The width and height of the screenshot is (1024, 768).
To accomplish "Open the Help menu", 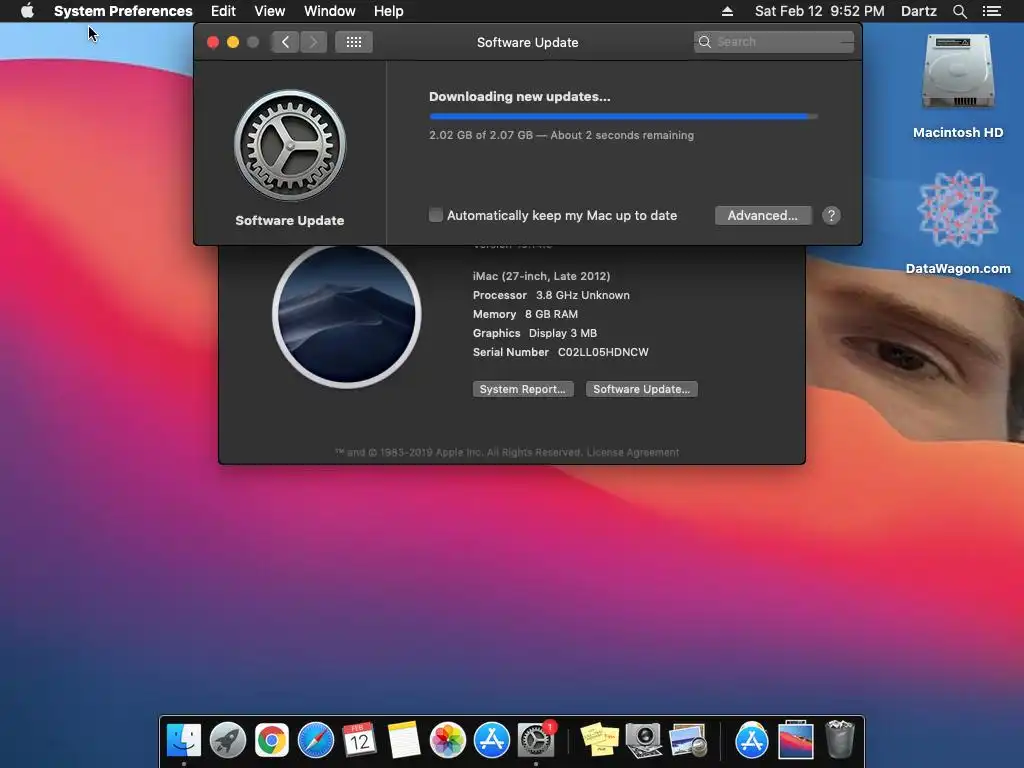I will (389, 11).
